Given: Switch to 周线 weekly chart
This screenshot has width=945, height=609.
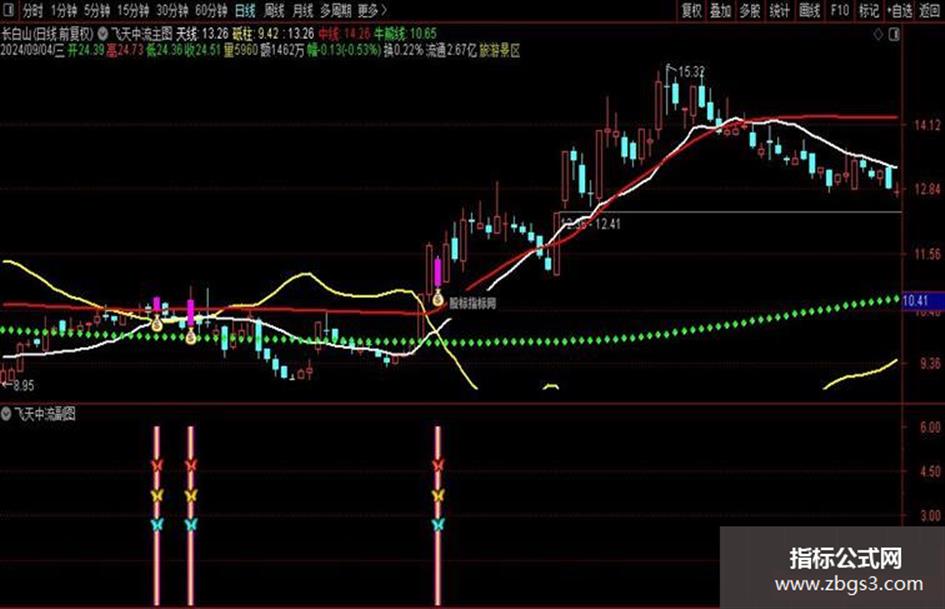Looking at the screenshot, I should coord(274,10).
